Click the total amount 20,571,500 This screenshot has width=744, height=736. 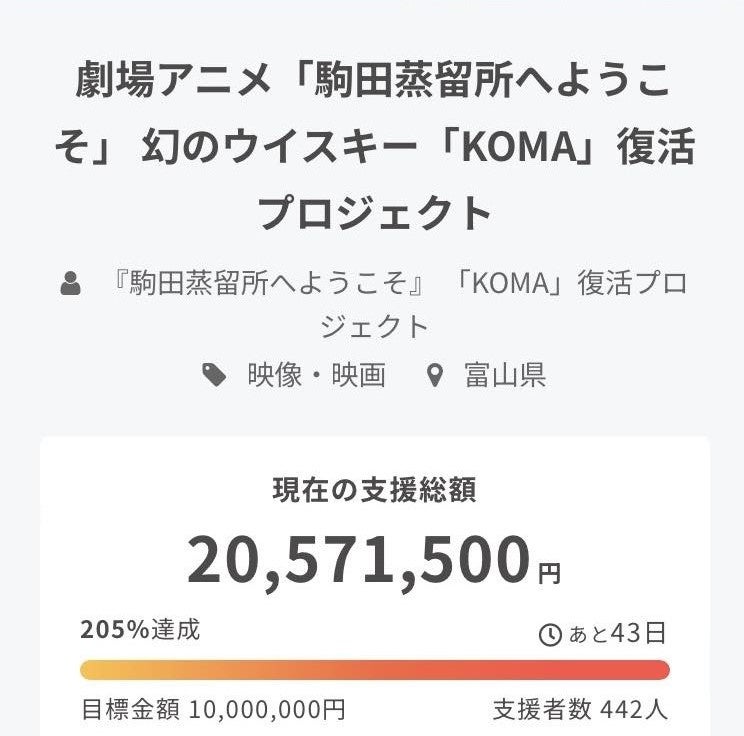[358, 560]
